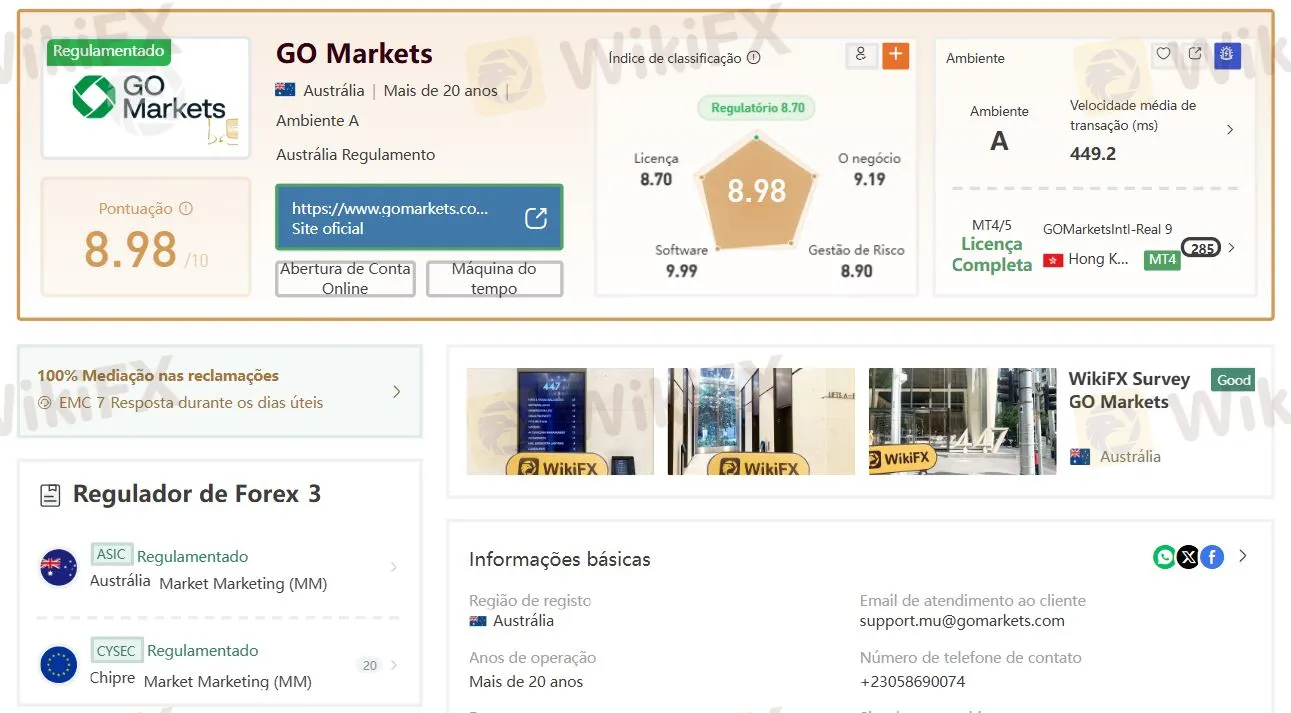
Task: Click the Pontuação info icon
Action: (185, 209)
